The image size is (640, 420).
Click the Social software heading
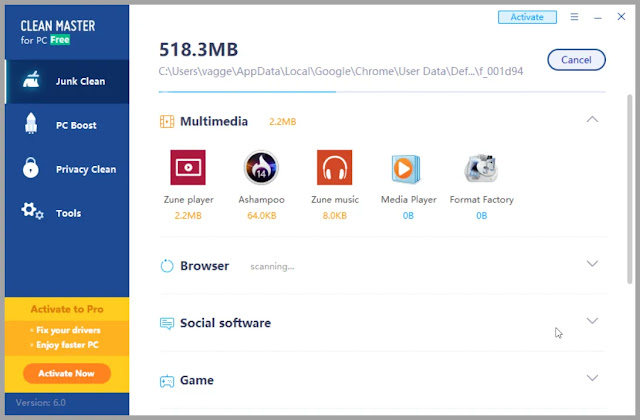click(x=225, y=323)
